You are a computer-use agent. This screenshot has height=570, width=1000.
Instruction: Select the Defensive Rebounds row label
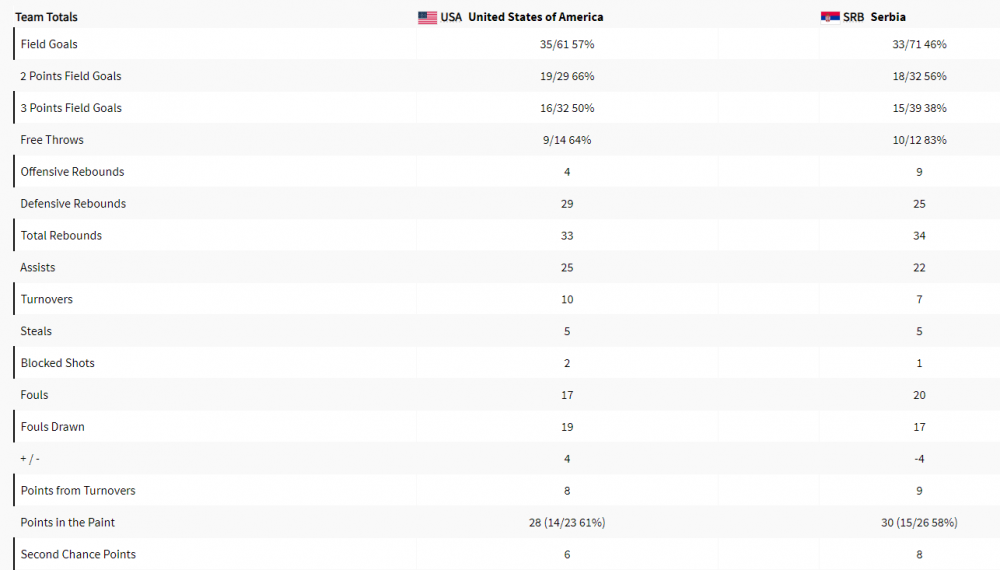[73, 204]
